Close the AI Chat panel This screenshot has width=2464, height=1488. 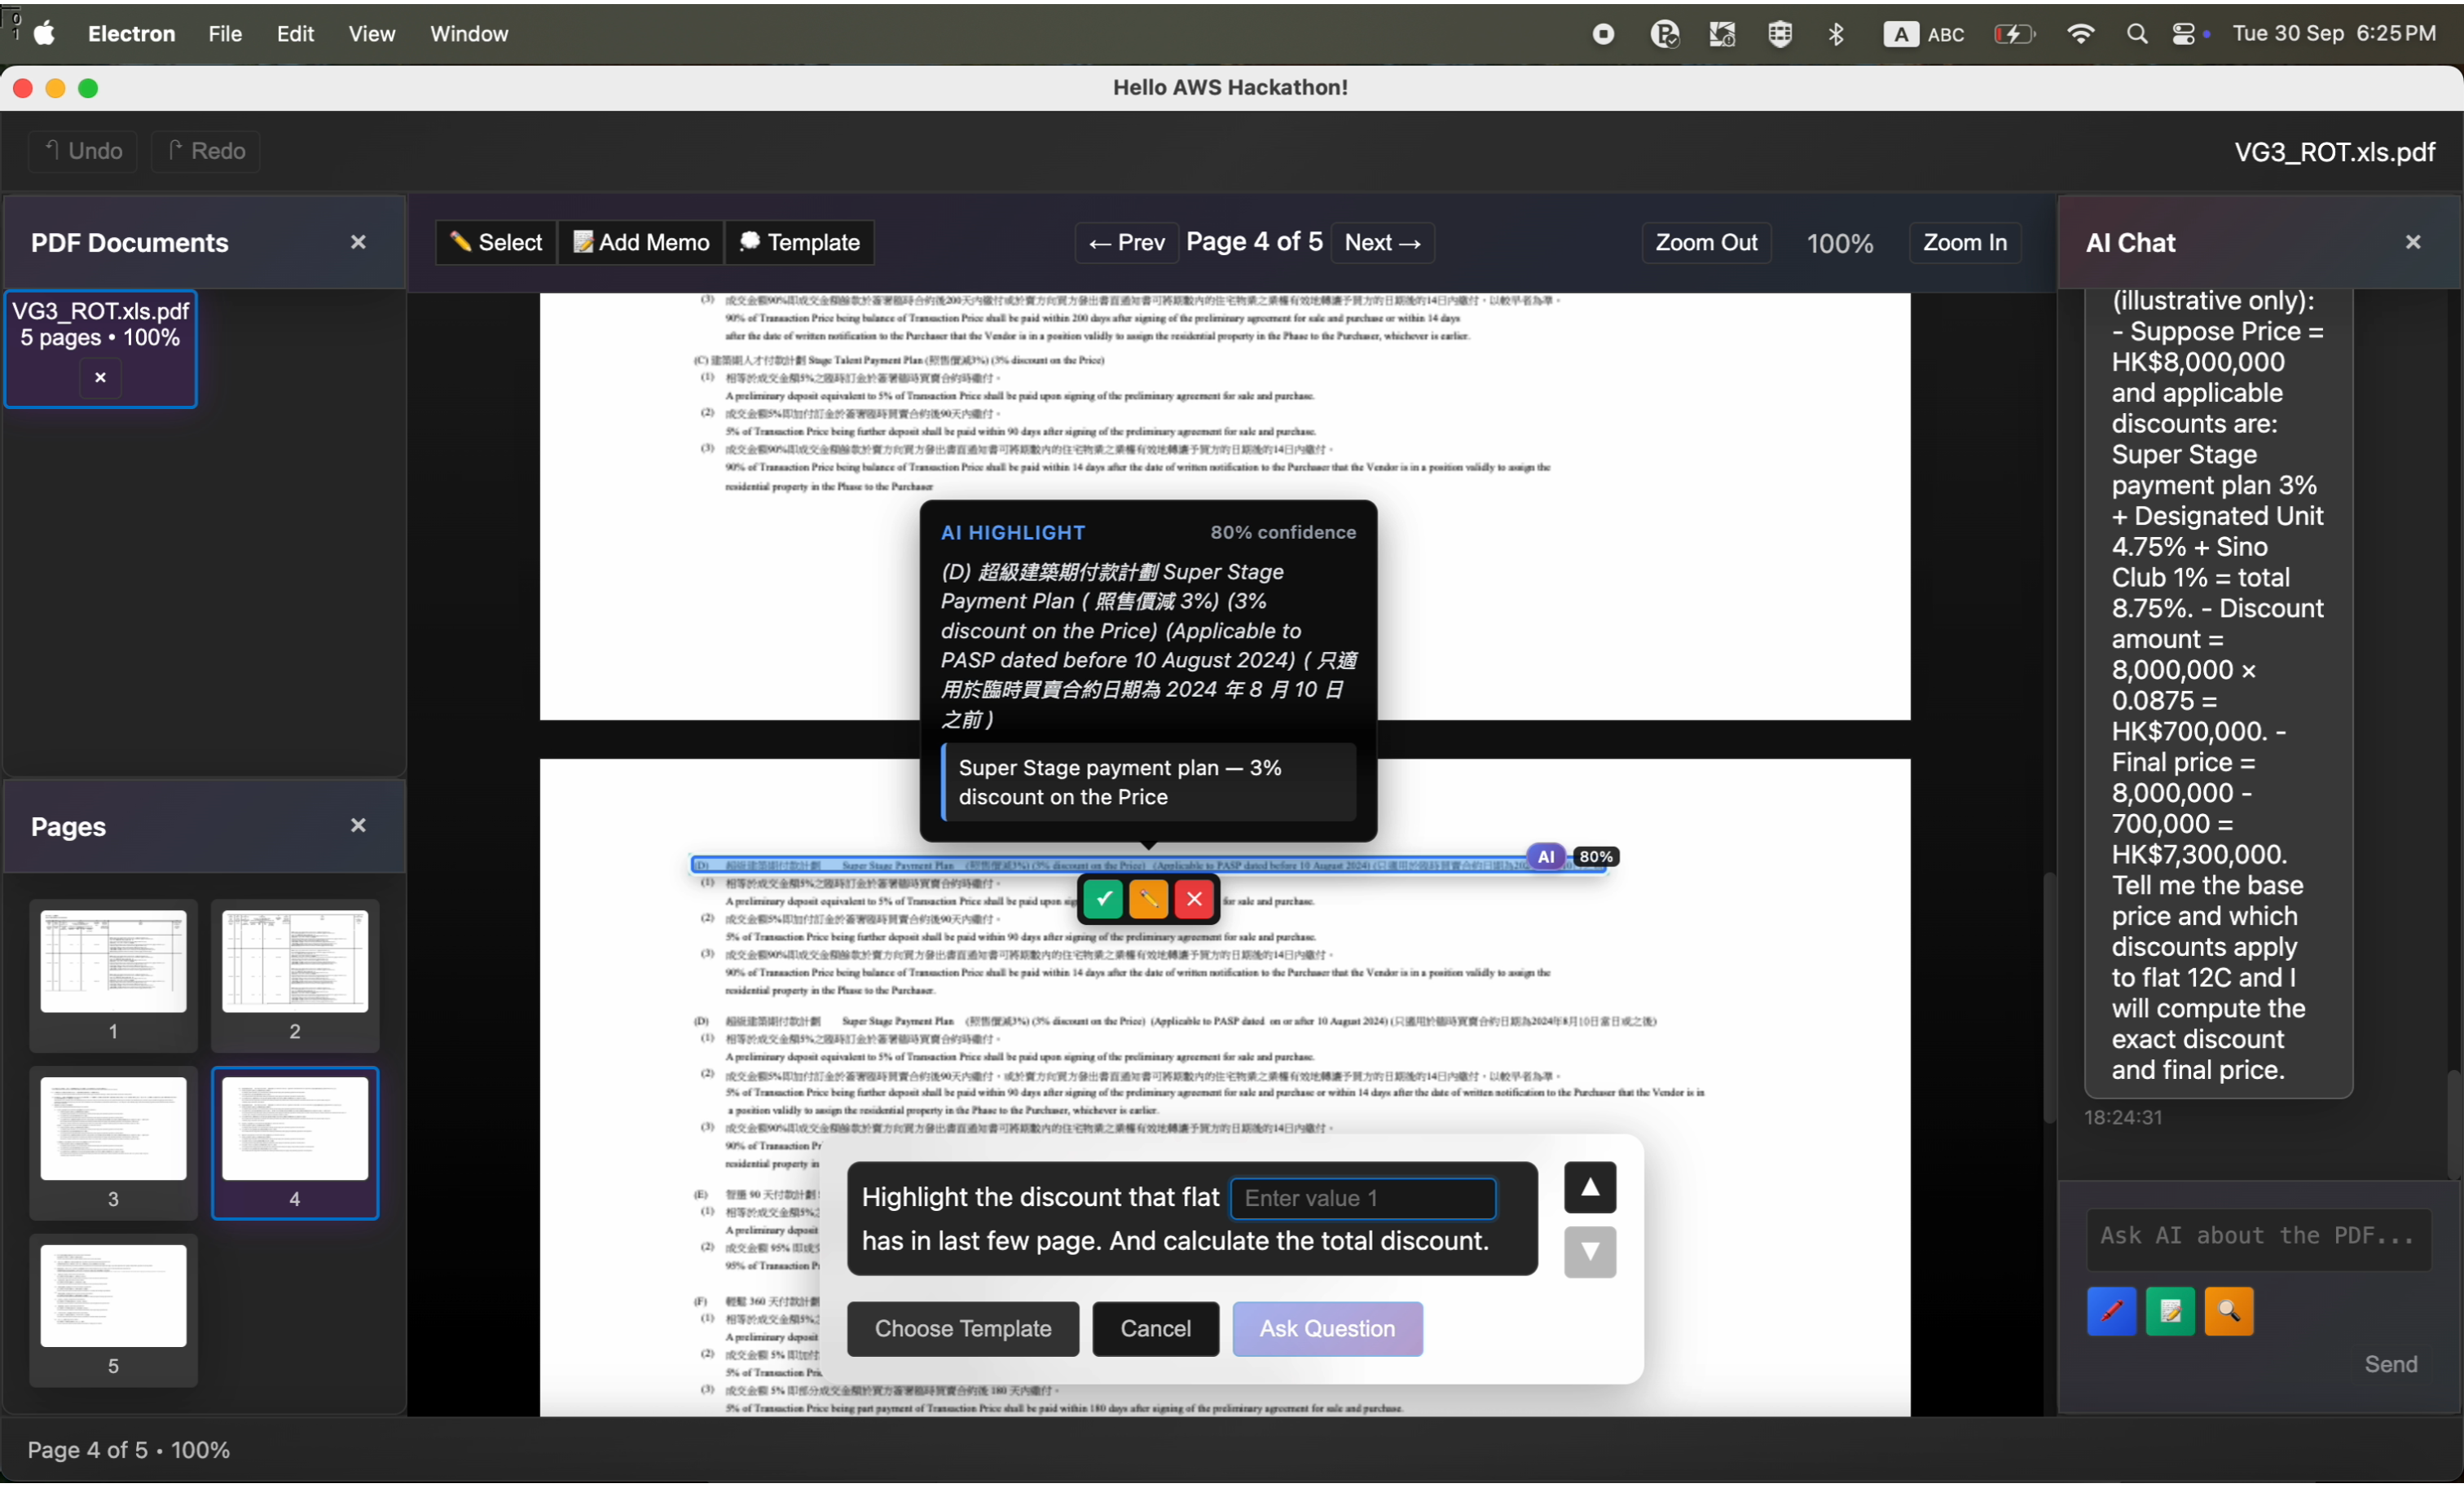coord(2412,242)
